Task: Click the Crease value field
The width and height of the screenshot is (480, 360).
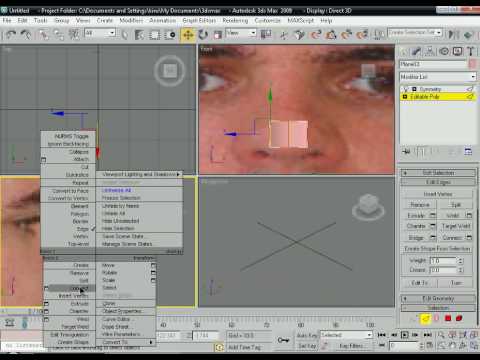Action: [x=443, y=270]
